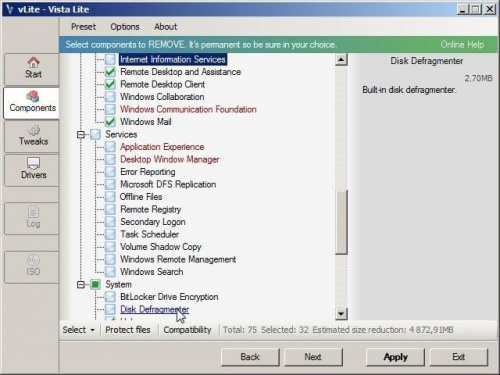Click the Exit button
This screenshot has height=375, width=500.
459,357
